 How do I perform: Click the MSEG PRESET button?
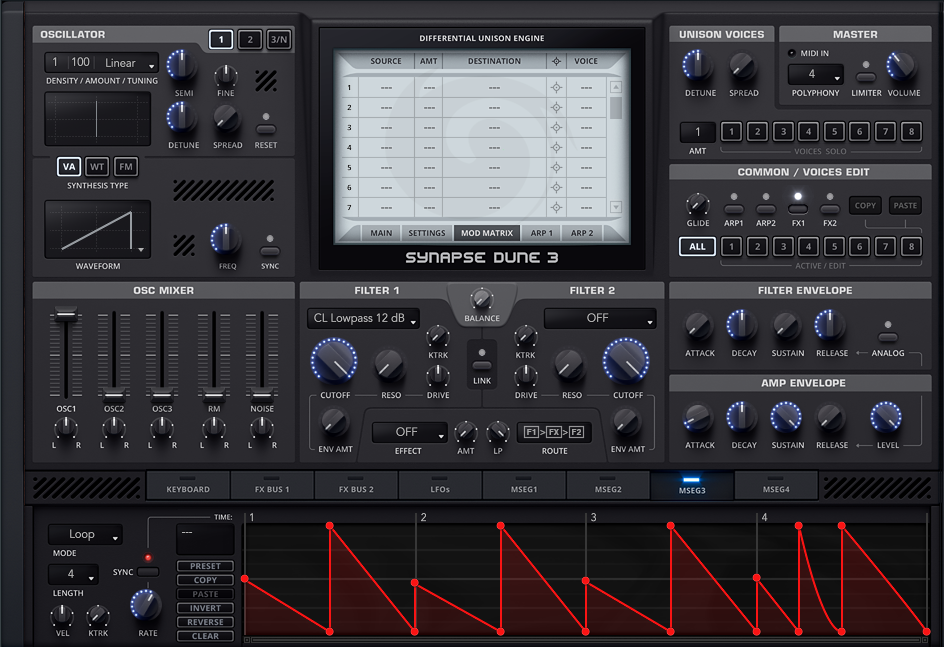click(x=205, y=566)
